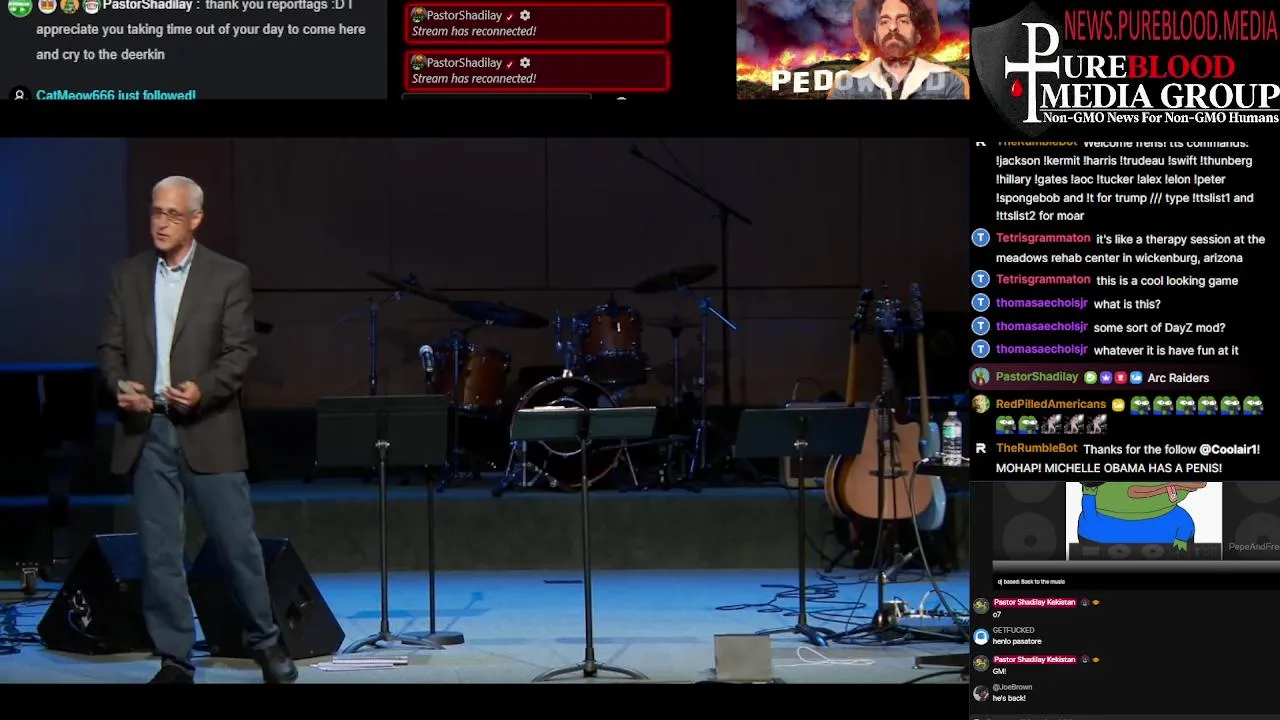The image size is (1280, 720).
Task: Open TheRumbleBot name beside 'Thanks for the follow'
Action: 1037,448
